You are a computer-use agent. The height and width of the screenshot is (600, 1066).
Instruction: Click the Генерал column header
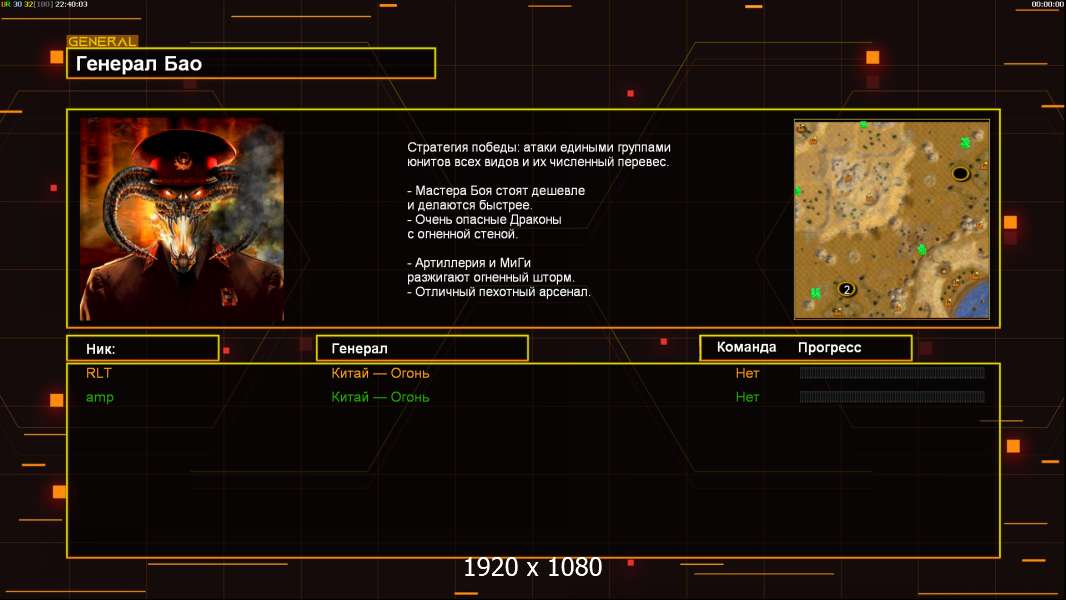point(422,349)
